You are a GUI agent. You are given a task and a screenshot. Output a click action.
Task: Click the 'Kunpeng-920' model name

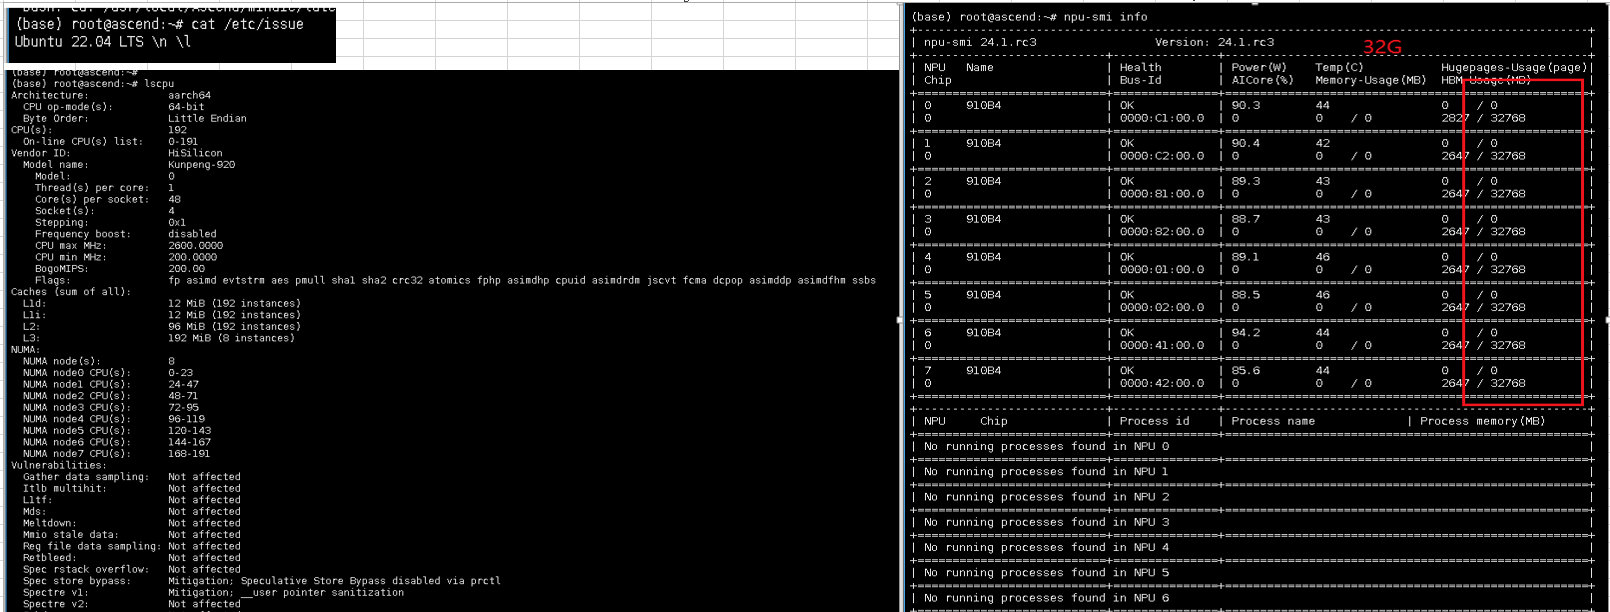tap(201, 165)
